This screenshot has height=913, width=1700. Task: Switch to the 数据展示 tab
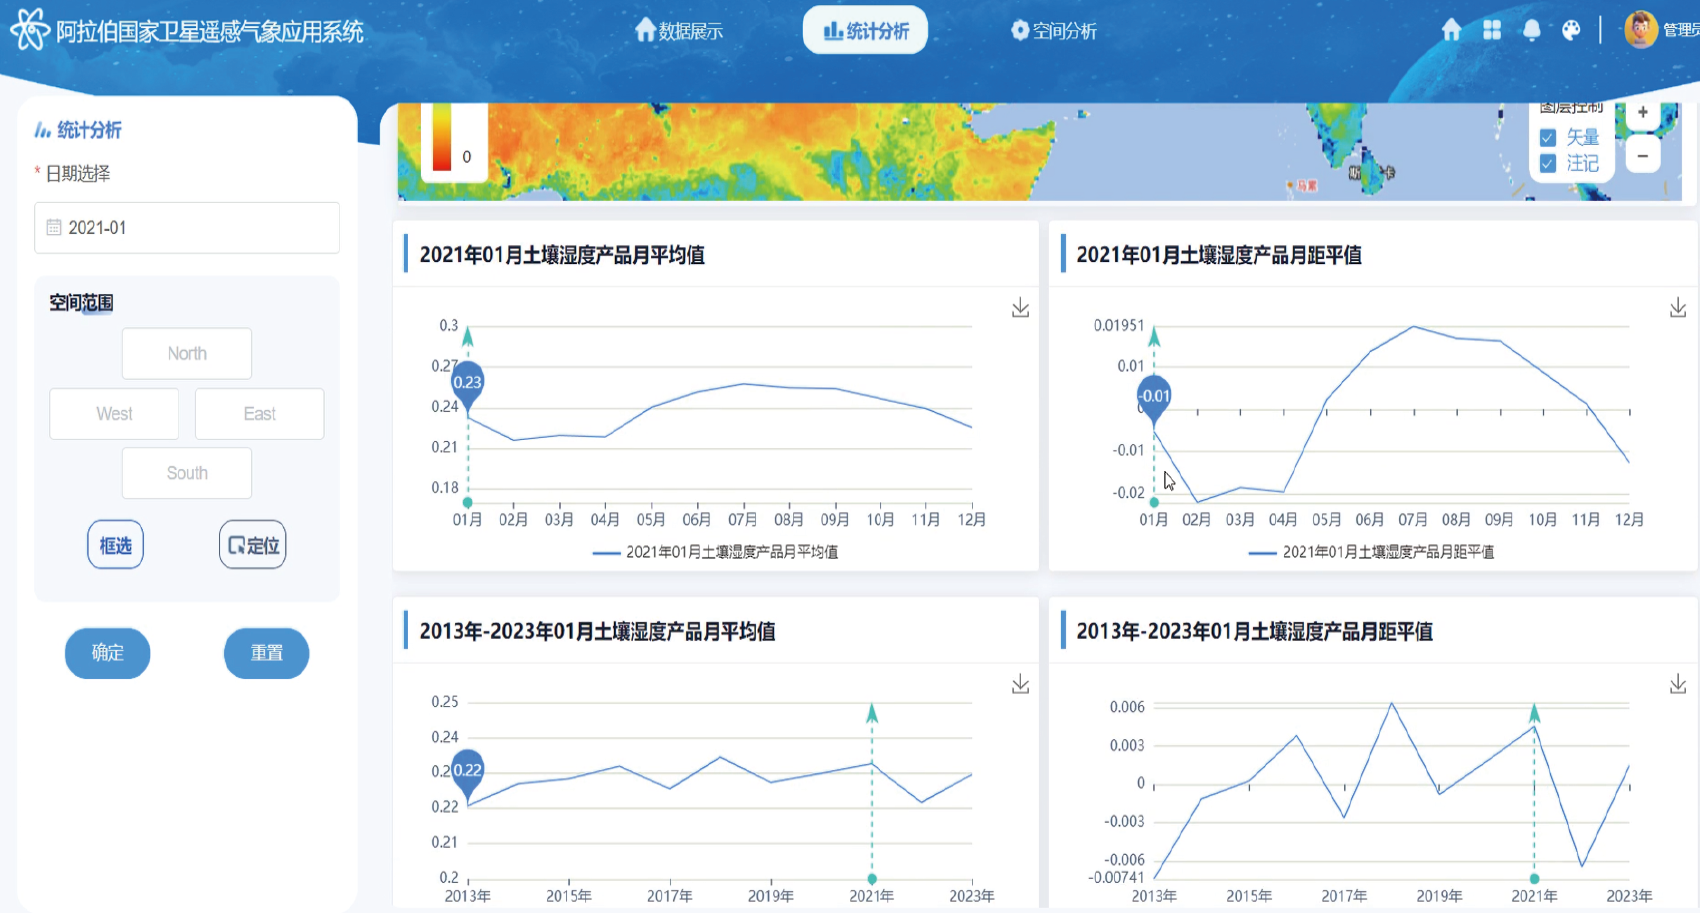click(x=679, y=31)
